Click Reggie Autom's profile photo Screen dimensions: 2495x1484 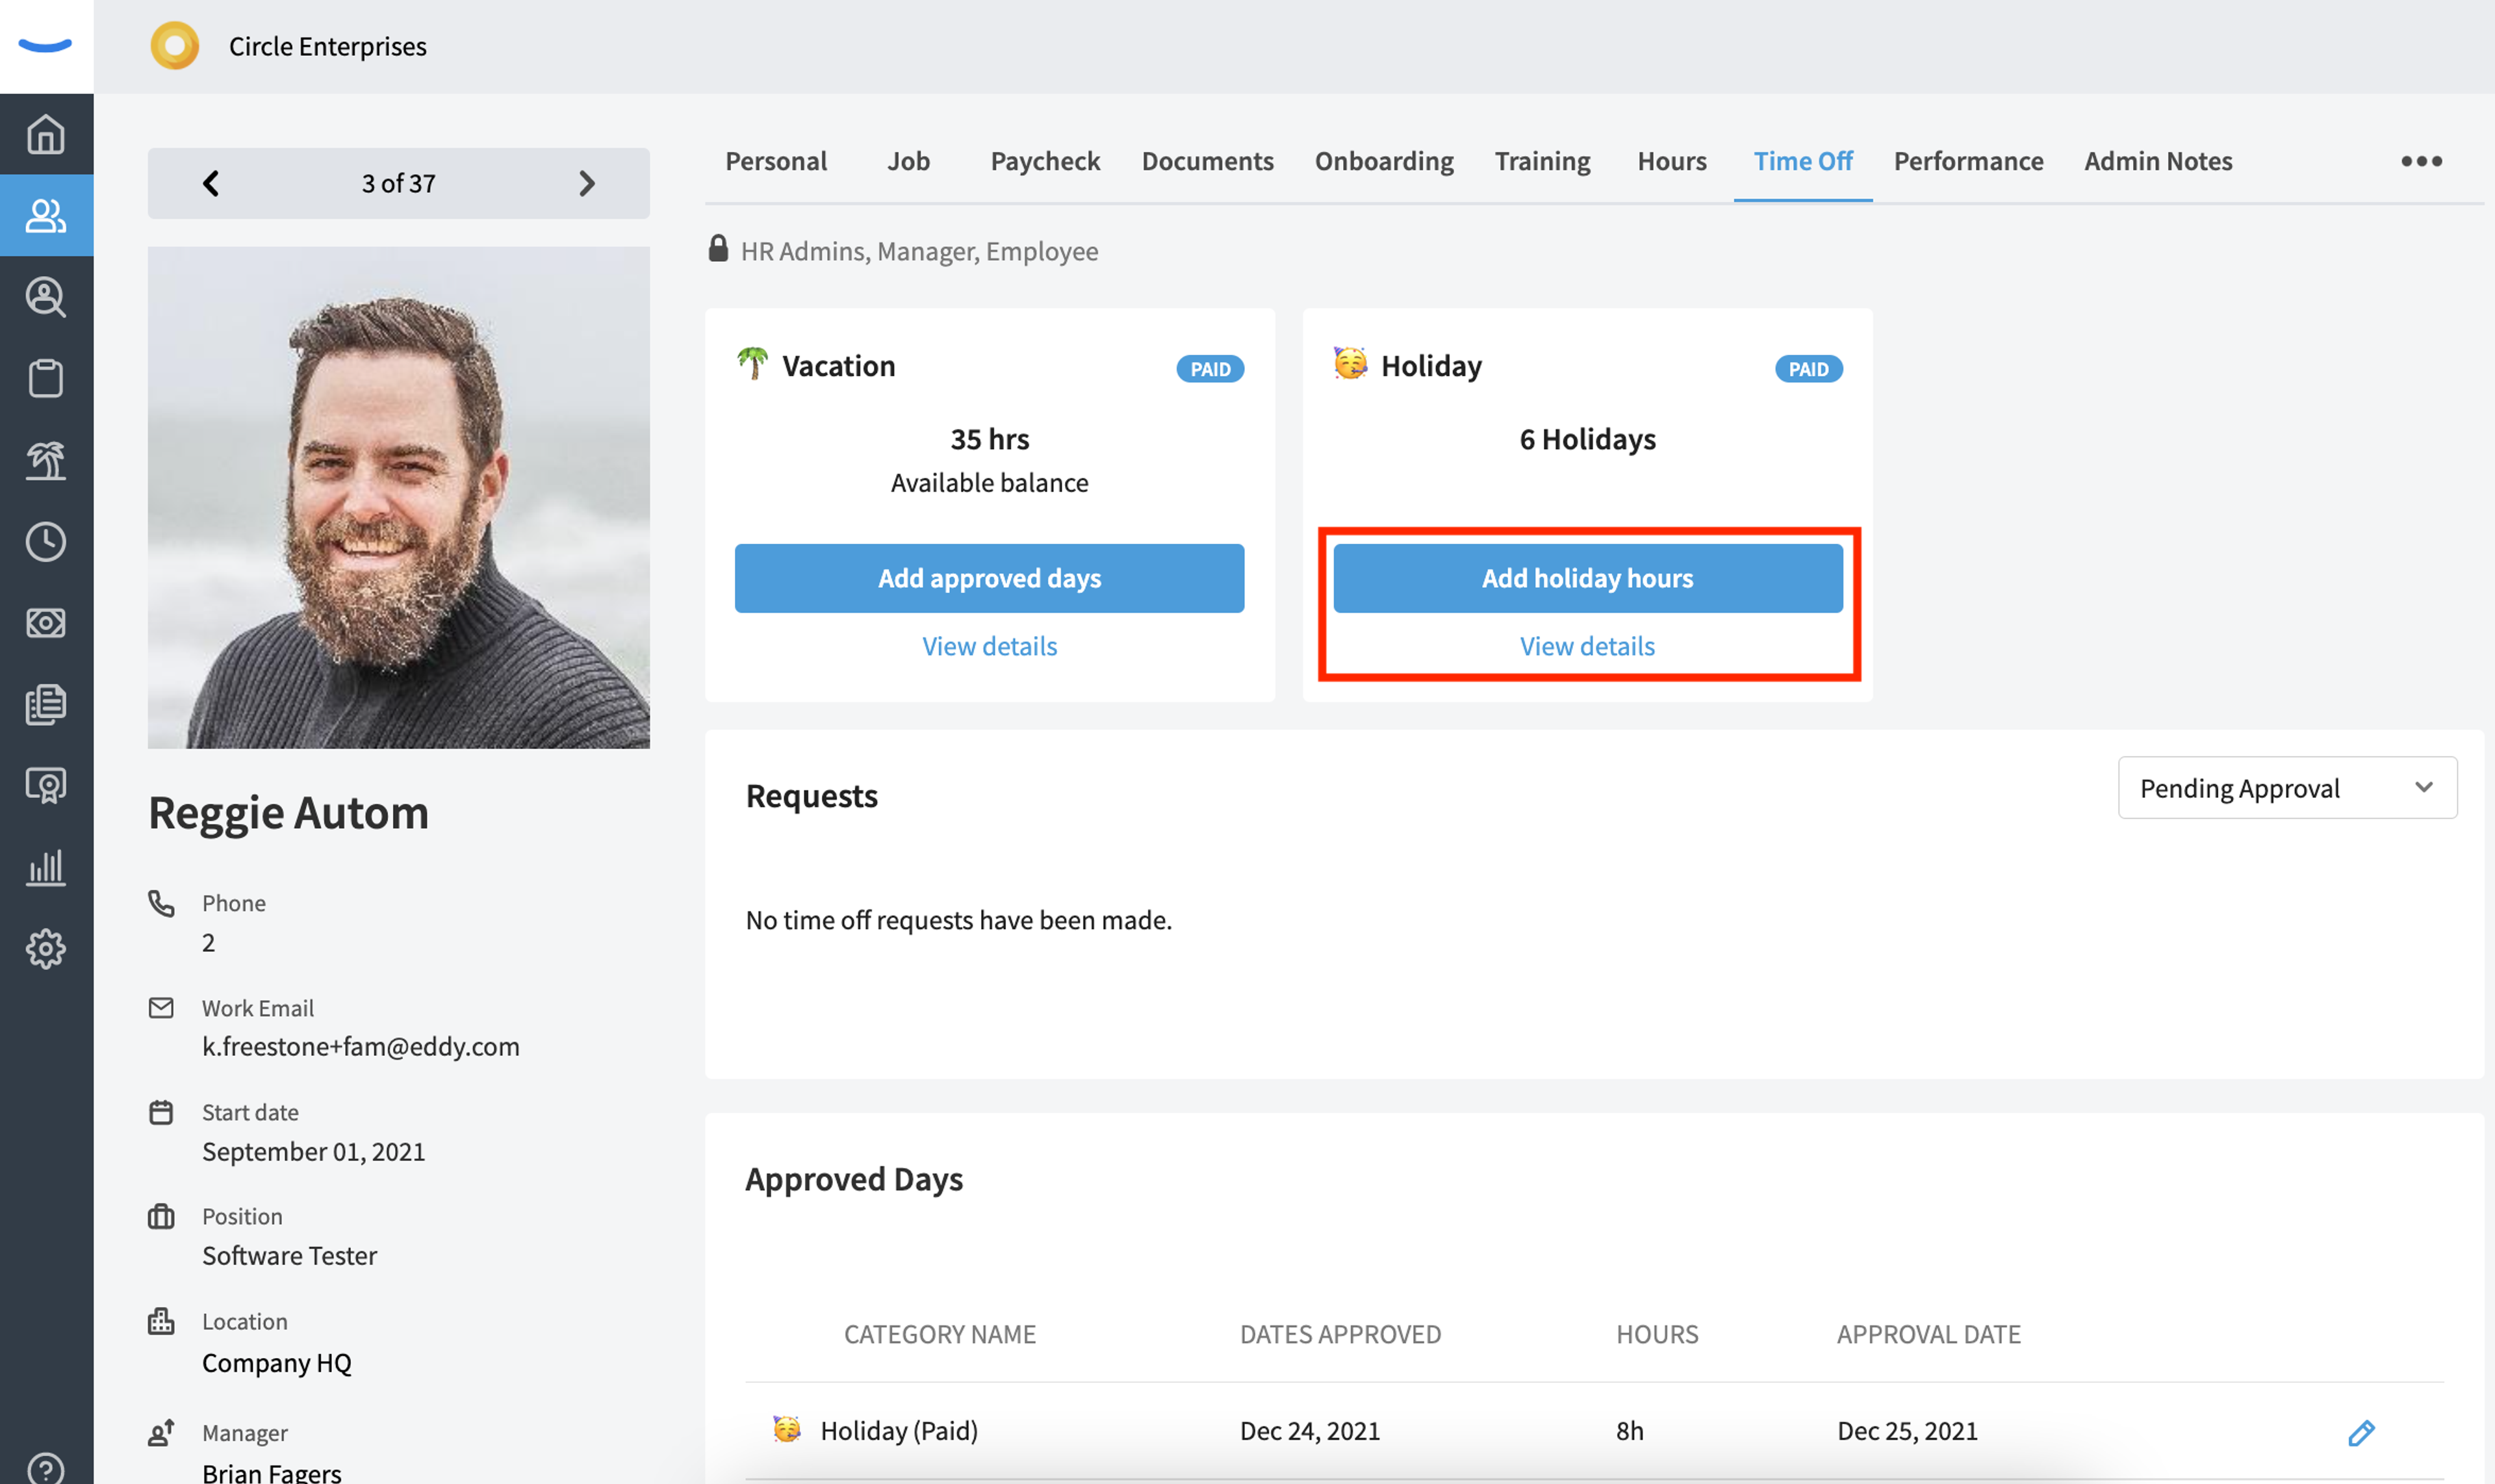coord(398,497)
